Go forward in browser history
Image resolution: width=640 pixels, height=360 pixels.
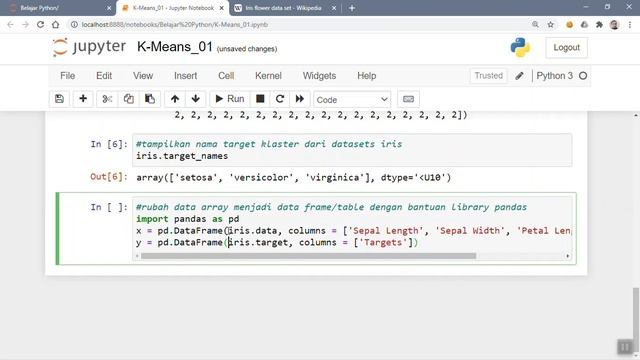(25, 24)
